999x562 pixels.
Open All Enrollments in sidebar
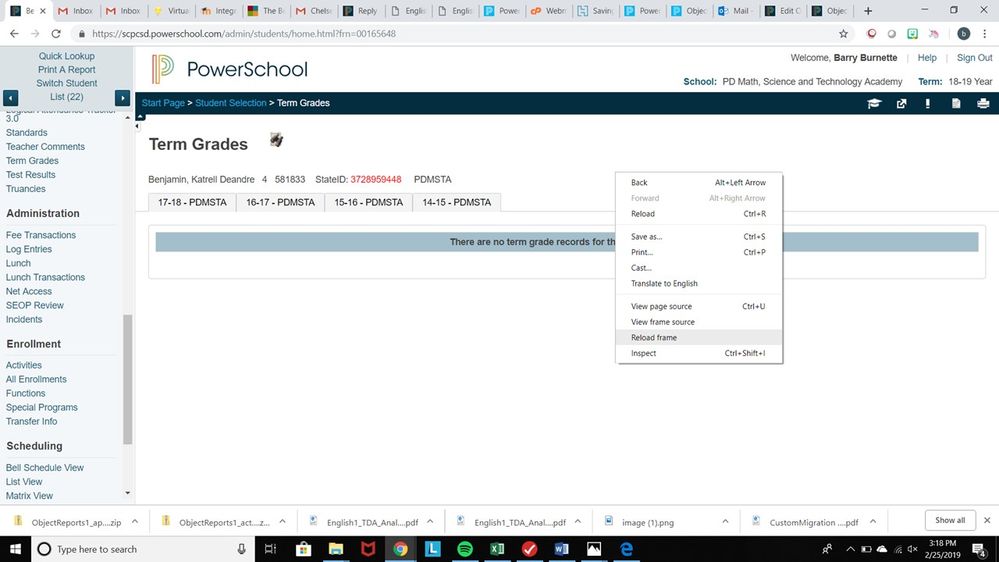point(36,379)
